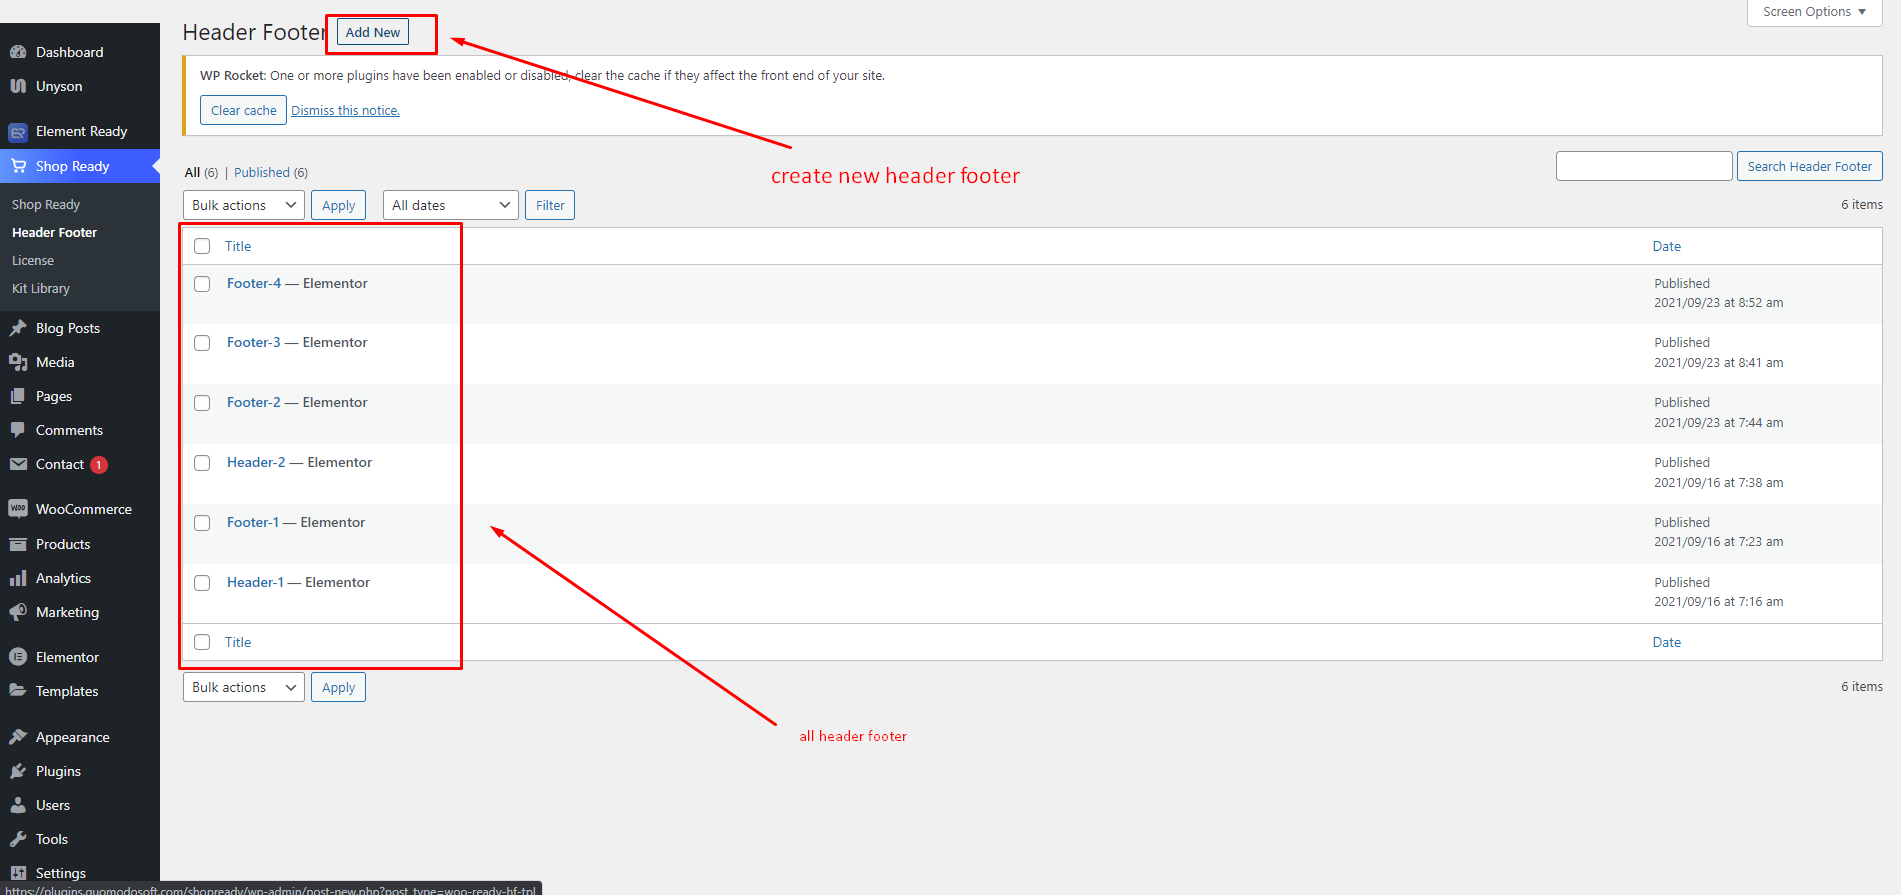Toggle select-all checkbox in table header
Viewport: 1901px width, 895px height.
(x=202, y=246)
